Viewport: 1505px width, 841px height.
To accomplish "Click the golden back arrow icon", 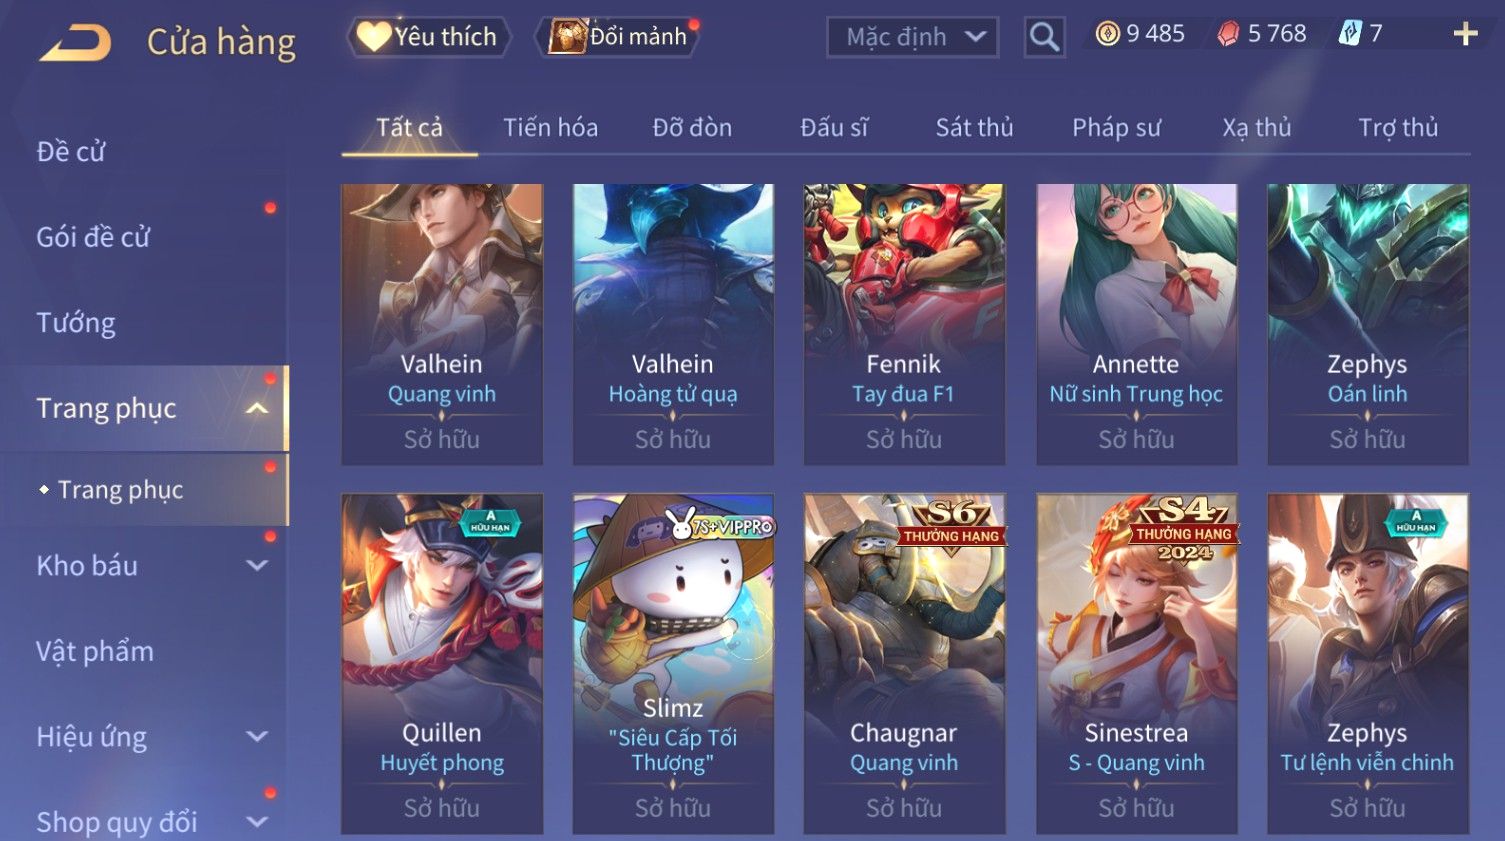I will [75, 43].
